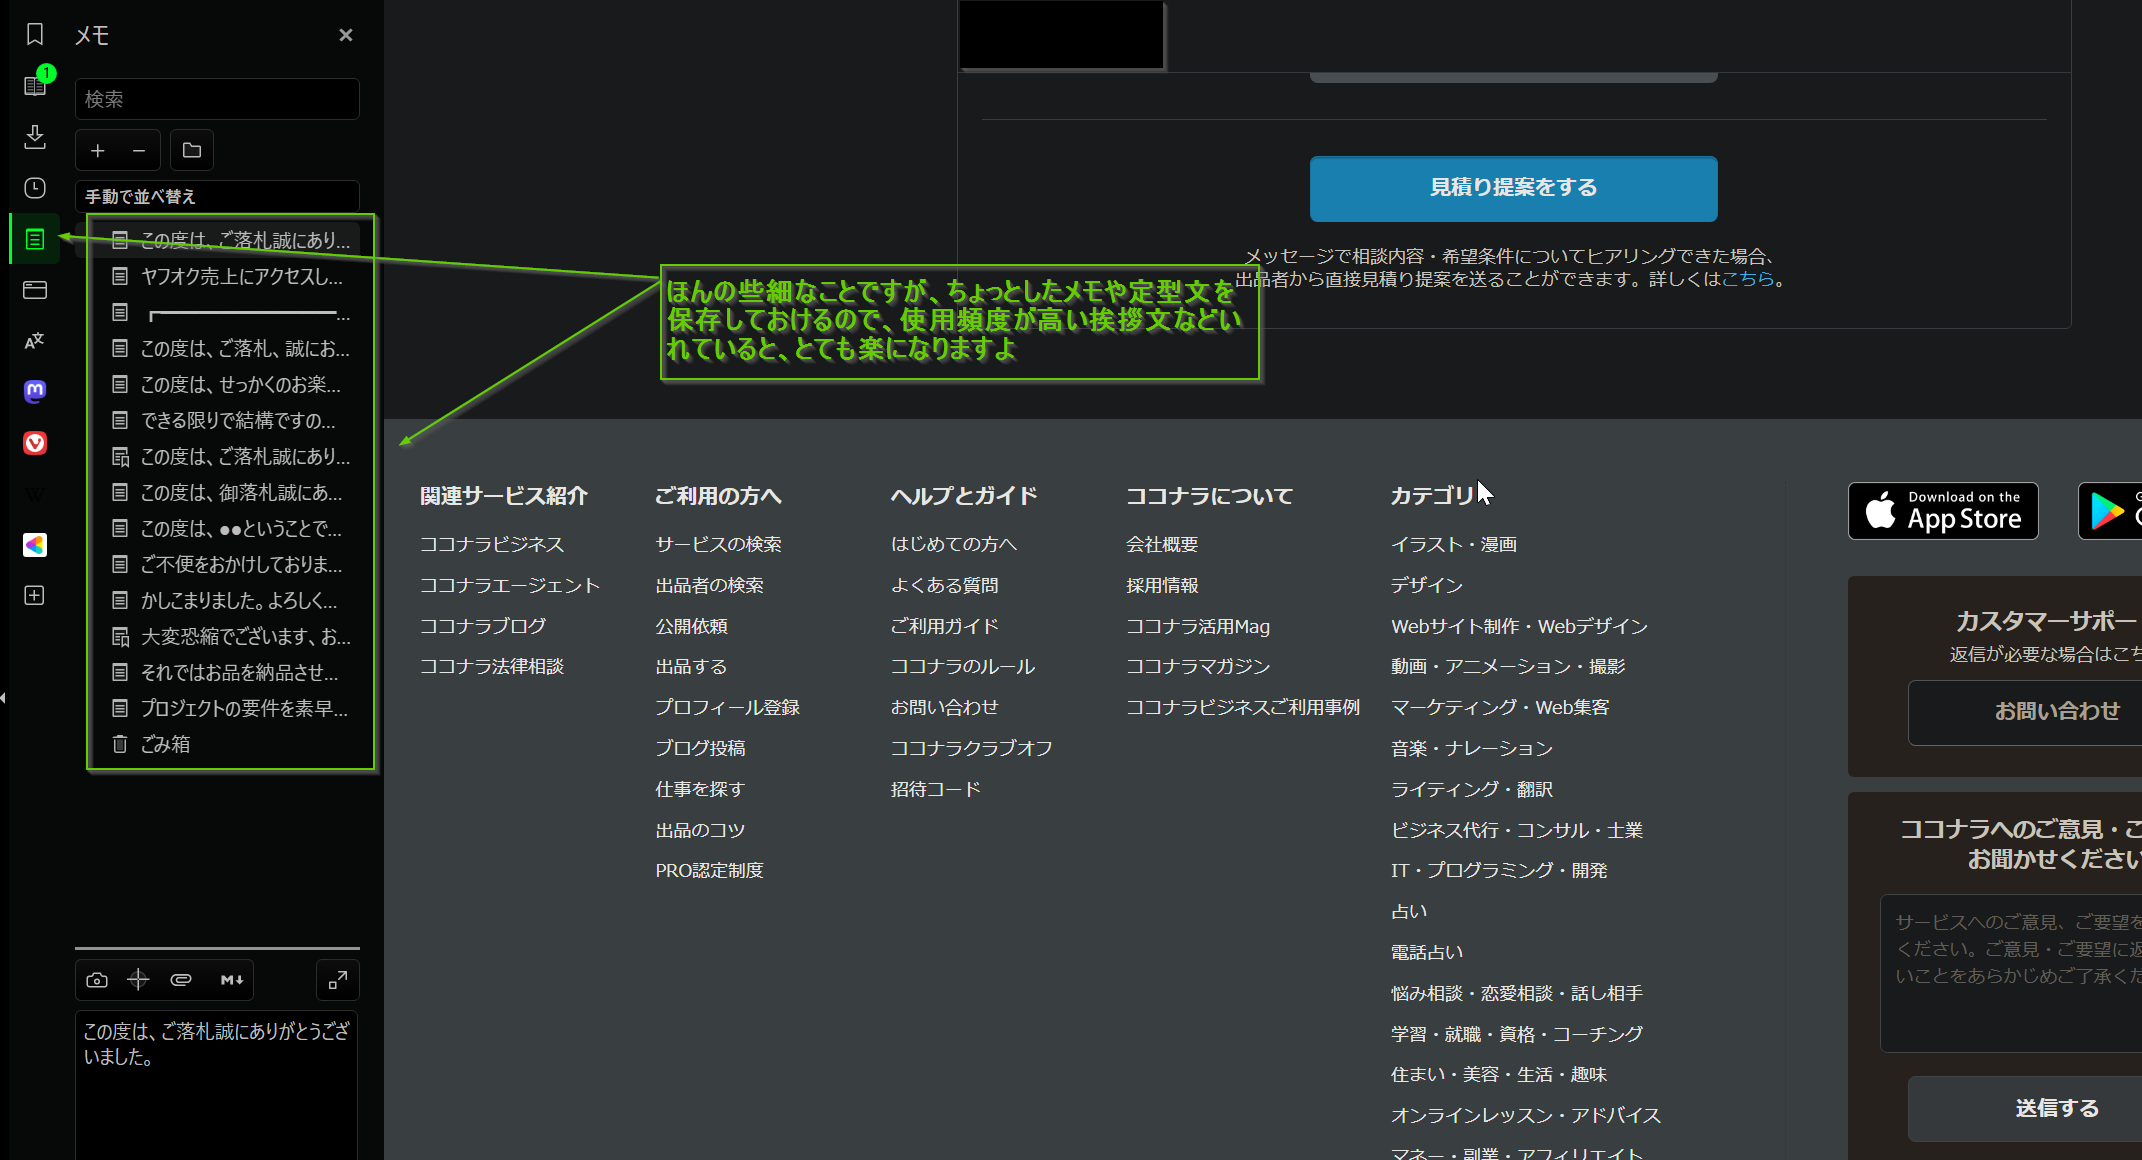The image size is (2142, 1160).
Task: Focus the 検索 notes search field
Action: pos(217,99)
